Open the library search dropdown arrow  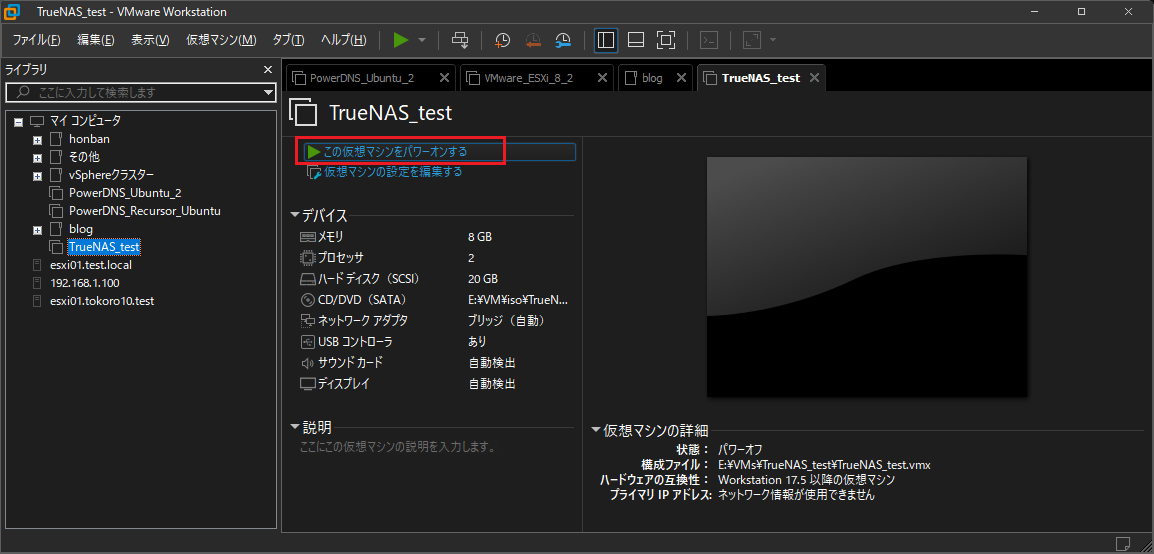point(269,93)
